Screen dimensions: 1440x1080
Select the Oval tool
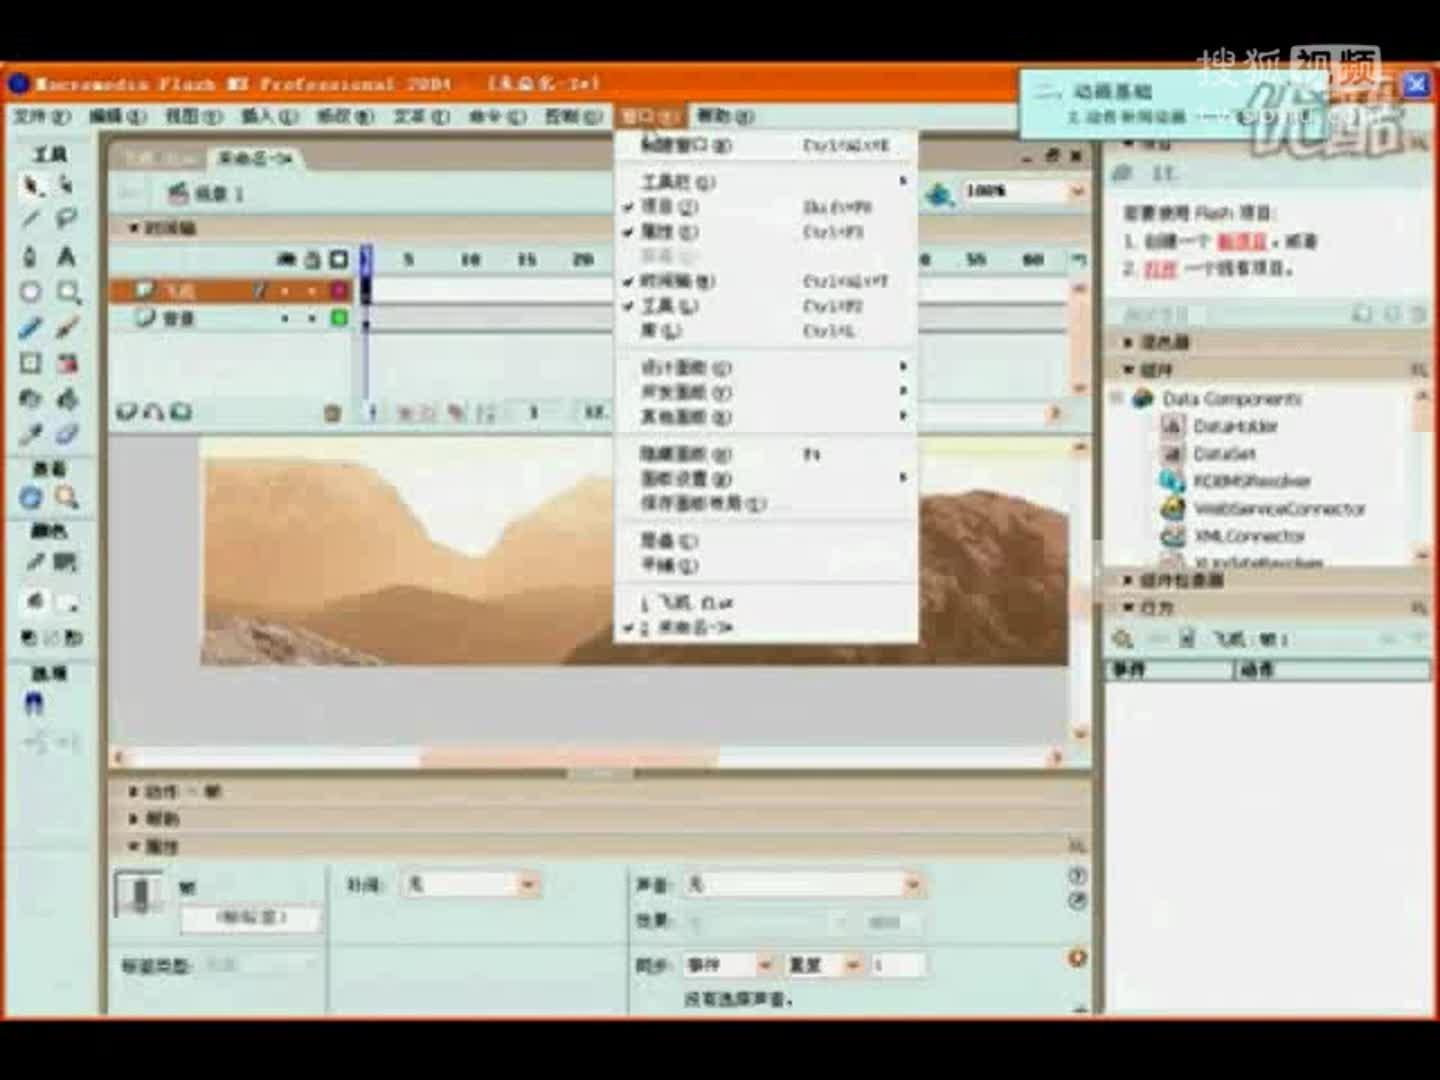(x=30, y=292)
